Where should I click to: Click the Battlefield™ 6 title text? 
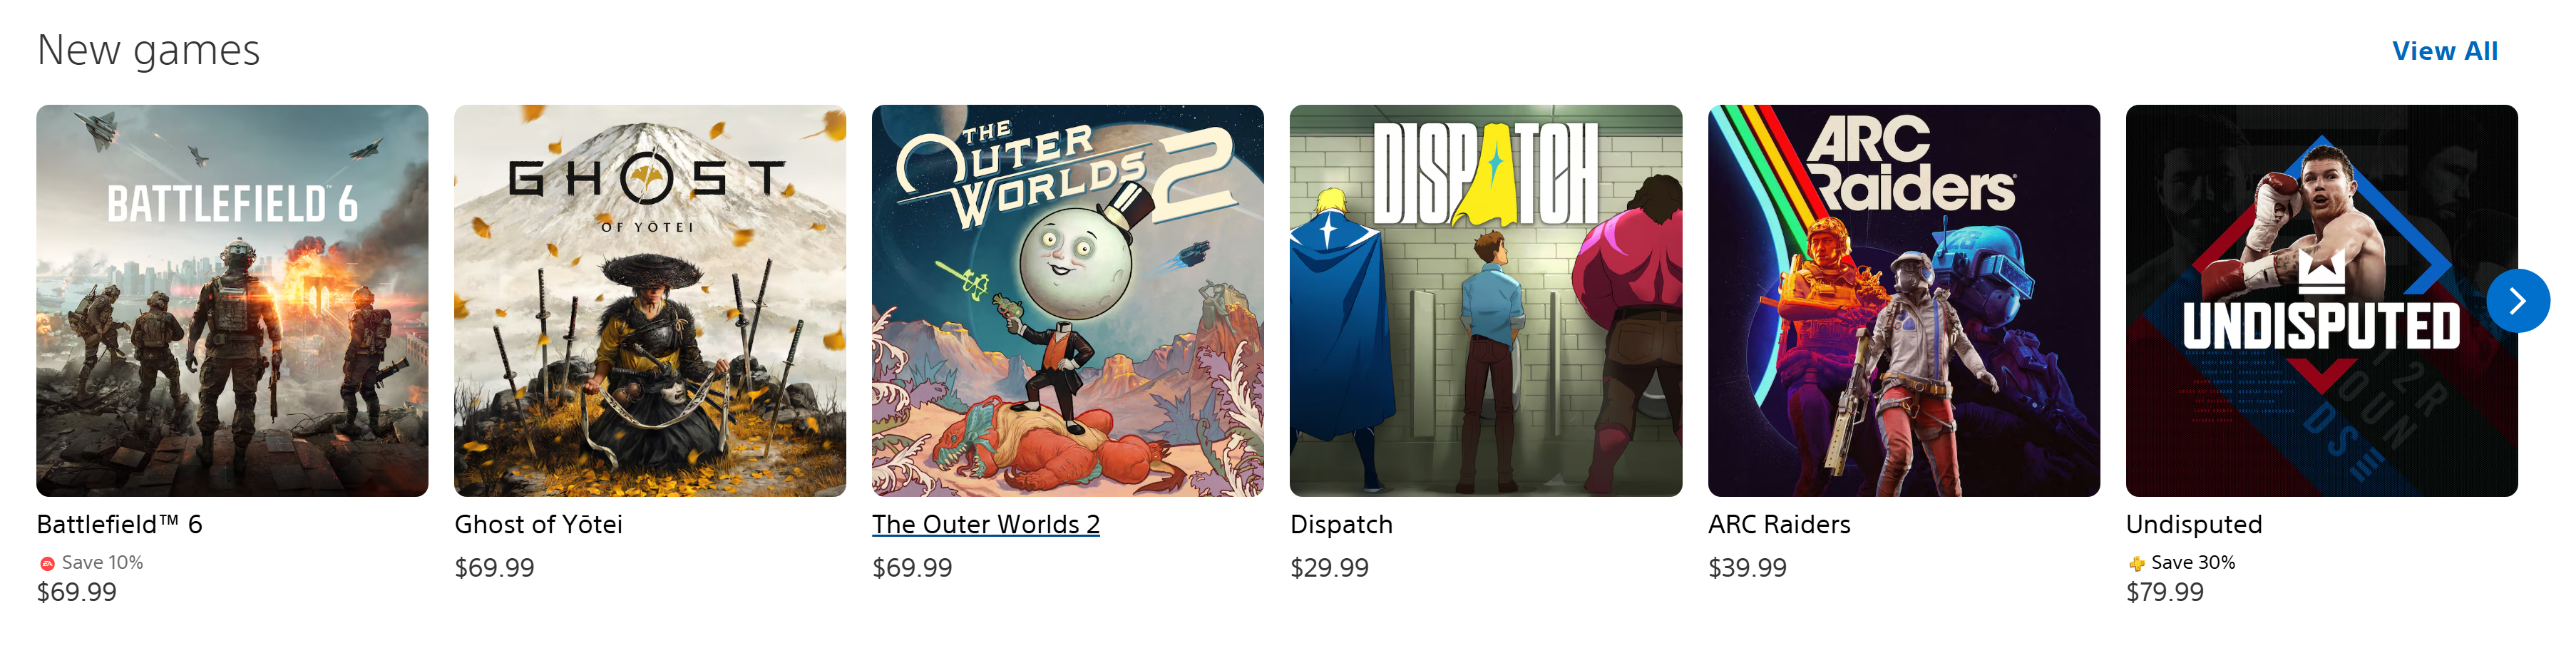coord(119,524)
